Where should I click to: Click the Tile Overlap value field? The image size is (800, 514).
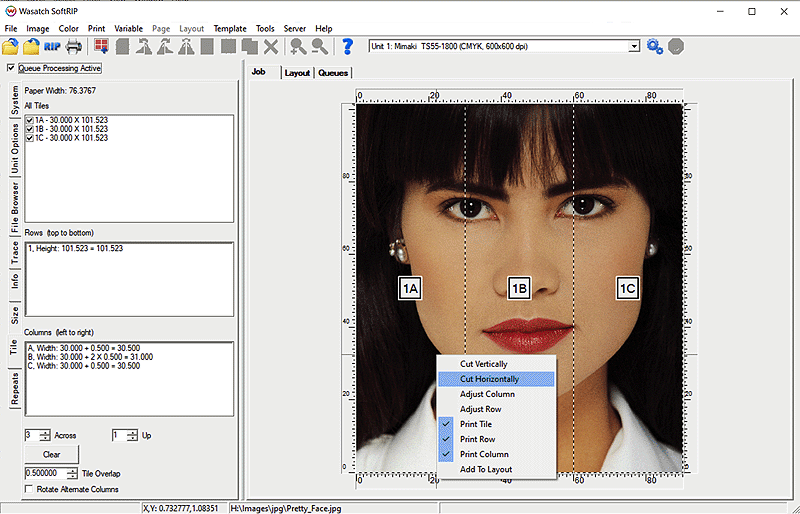tap(45, 473)
